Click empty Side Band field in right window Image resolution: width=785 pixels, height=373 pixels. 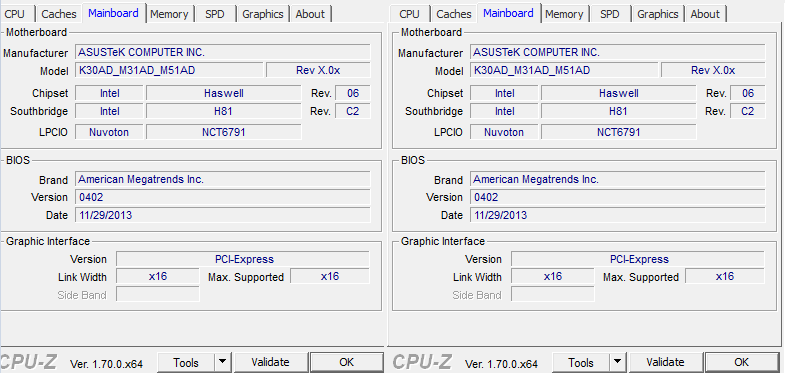(553, 294)
